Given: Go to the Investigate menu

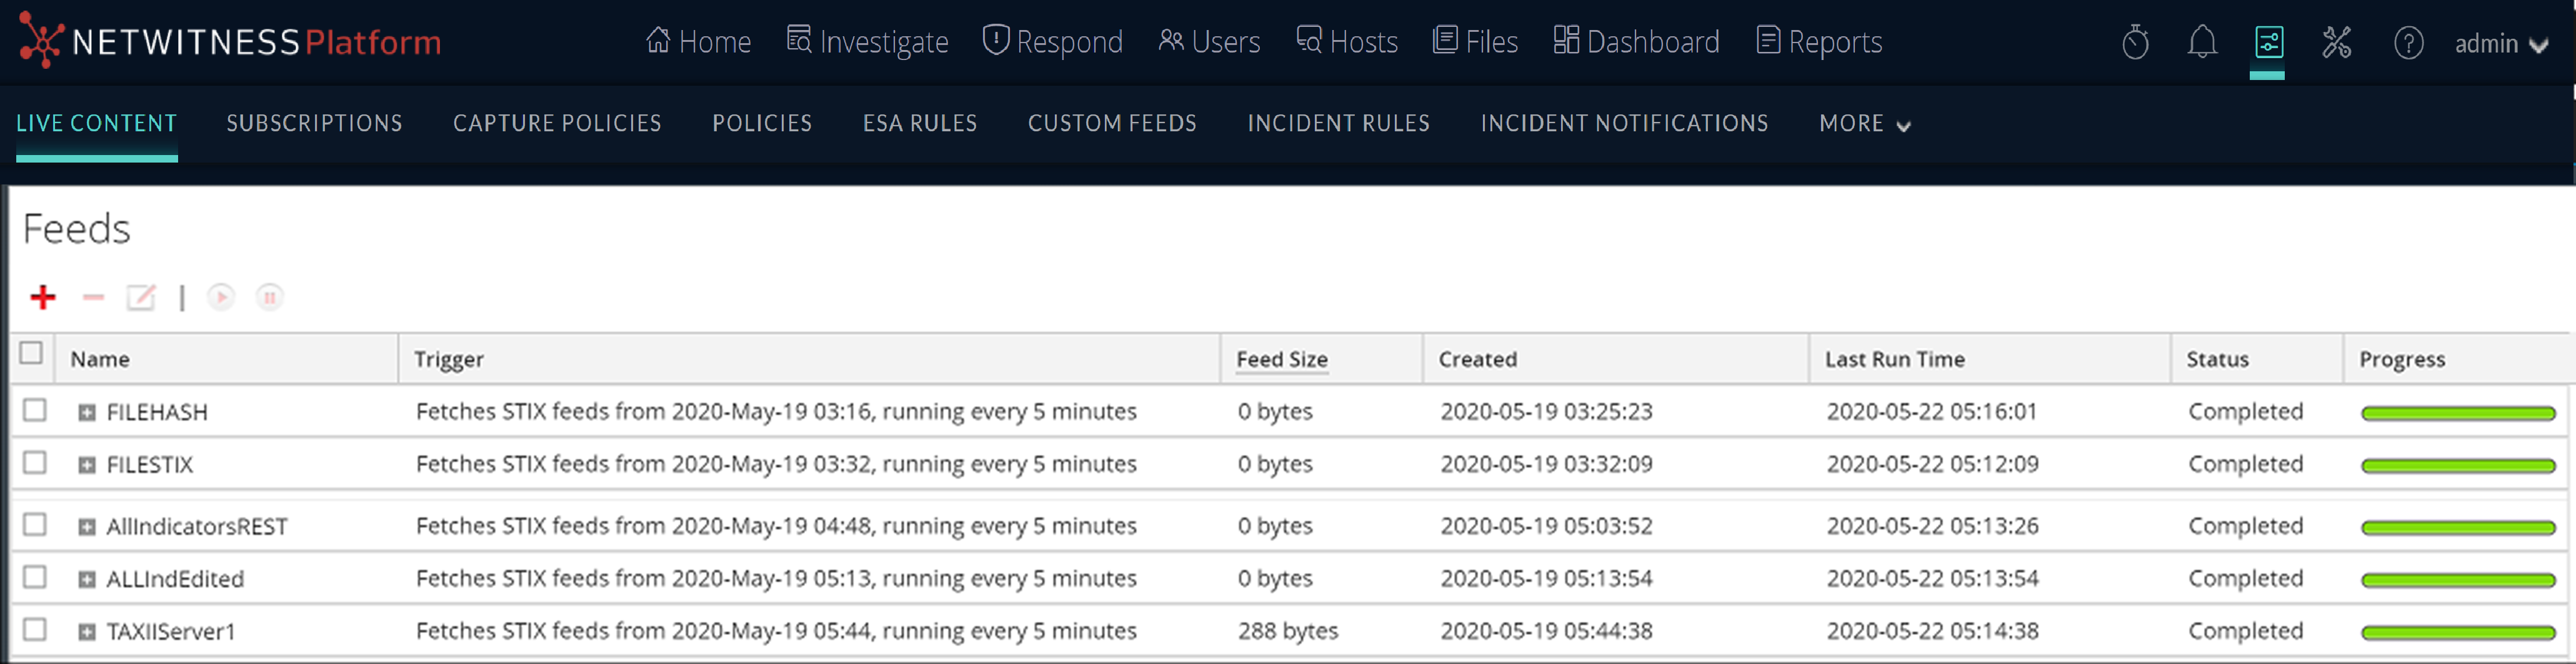Looking at the screenshot, I should pos(867,42).
